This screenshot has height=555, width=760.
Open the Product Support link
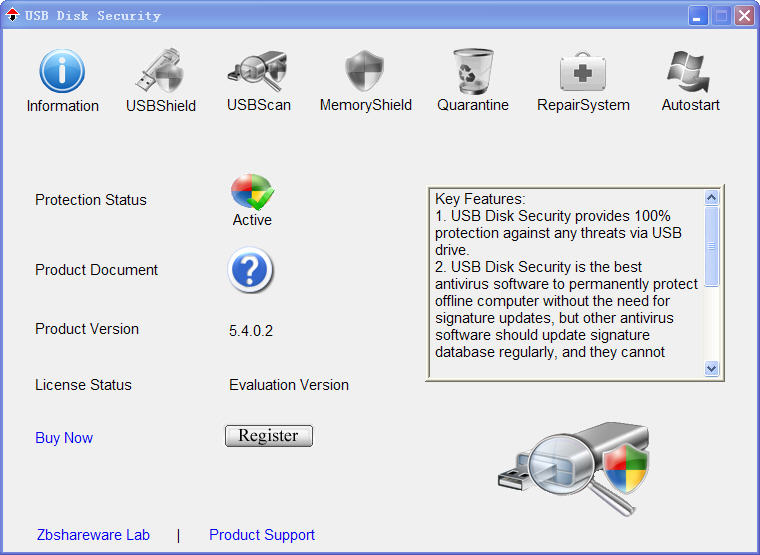click(x=262, y=535)
